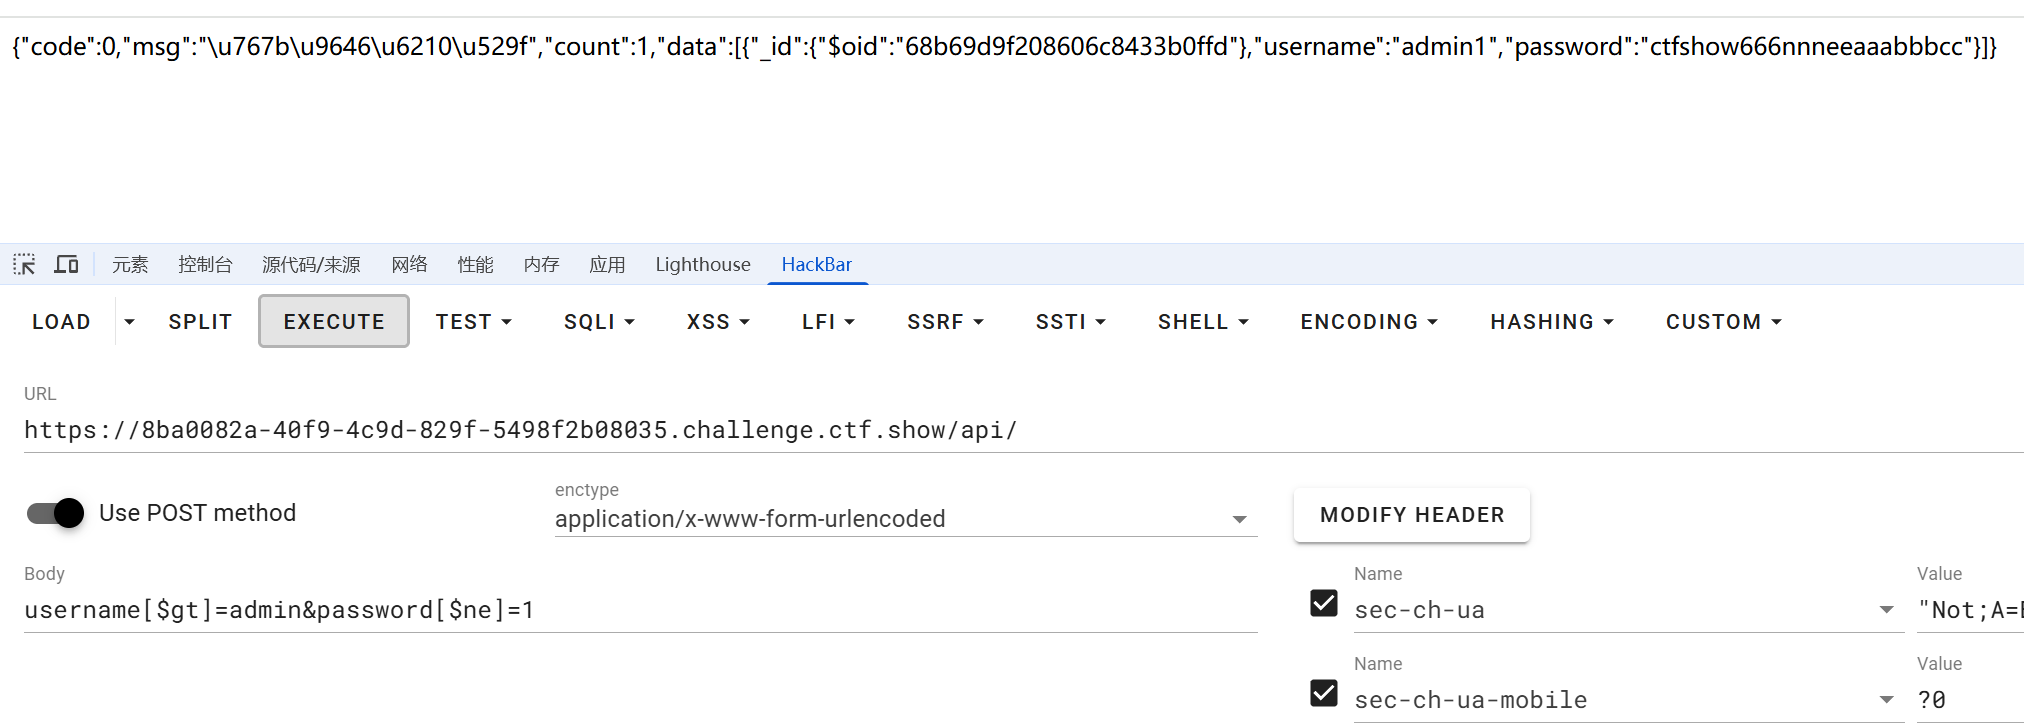
Task: Toggle the device toolbar icon
Action: 66,265
